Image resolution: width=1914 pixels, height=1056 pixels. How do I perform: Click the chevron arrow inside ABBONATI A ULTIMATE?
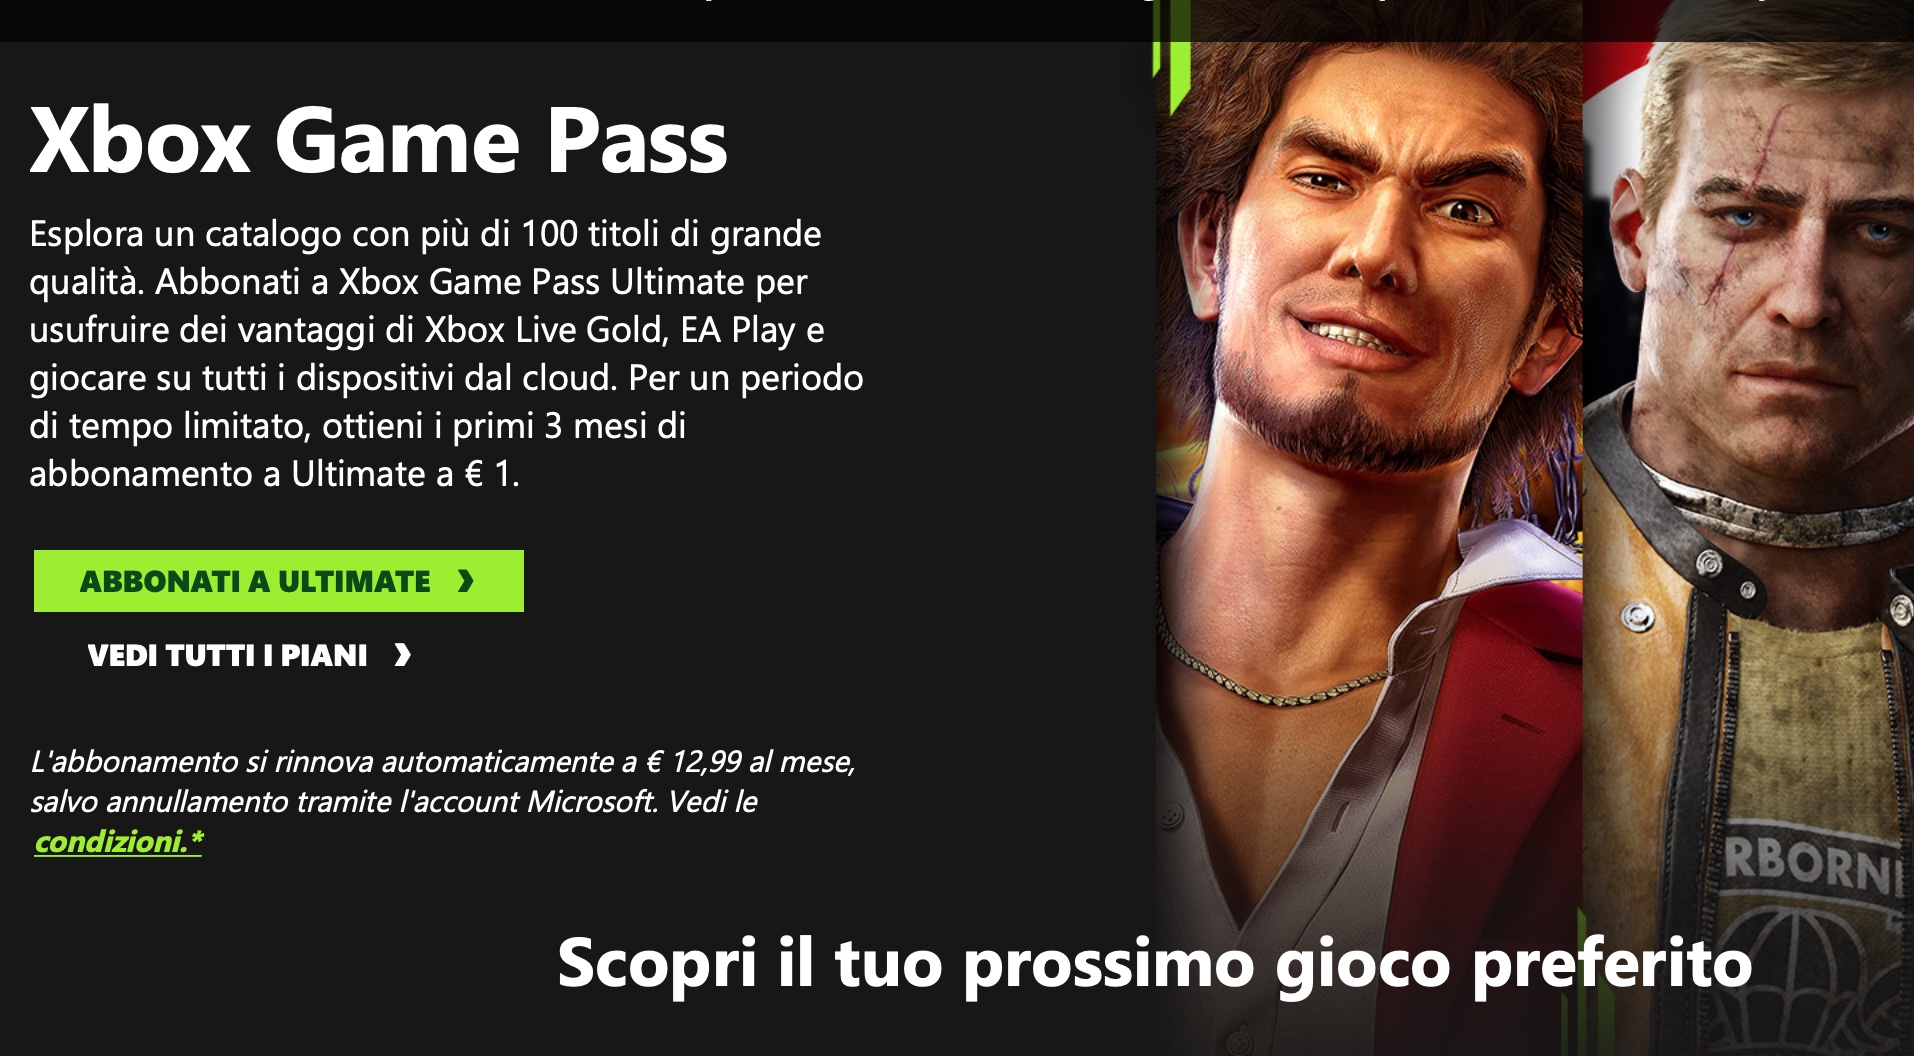pyautogui.click(x=465, y=581)
